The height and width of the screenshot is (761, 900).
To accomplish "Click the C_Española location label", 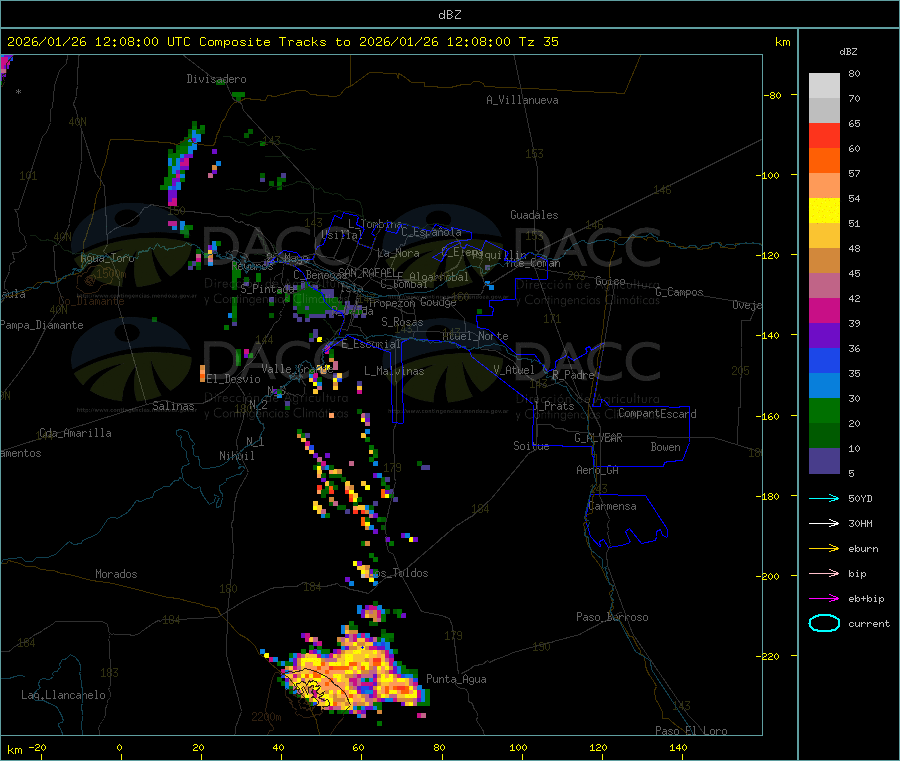I will [431, 232].
